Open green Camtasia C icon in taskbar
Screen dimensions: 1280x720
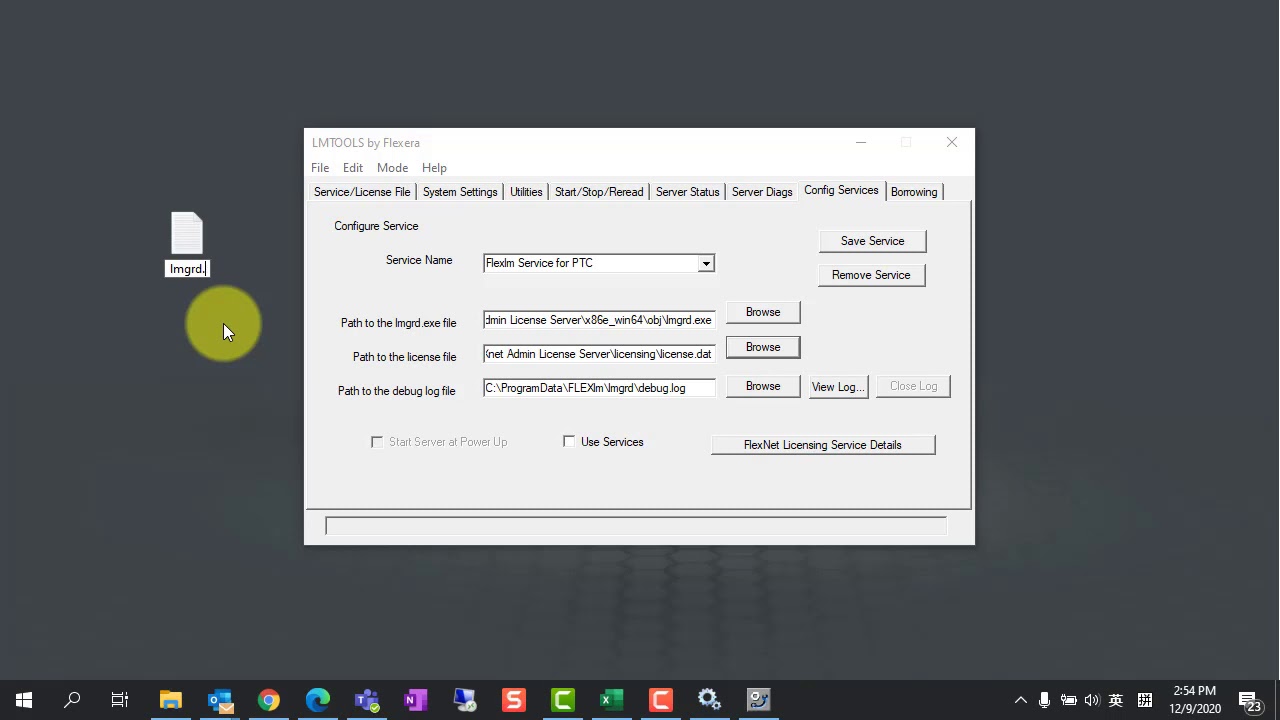[563, 700]
